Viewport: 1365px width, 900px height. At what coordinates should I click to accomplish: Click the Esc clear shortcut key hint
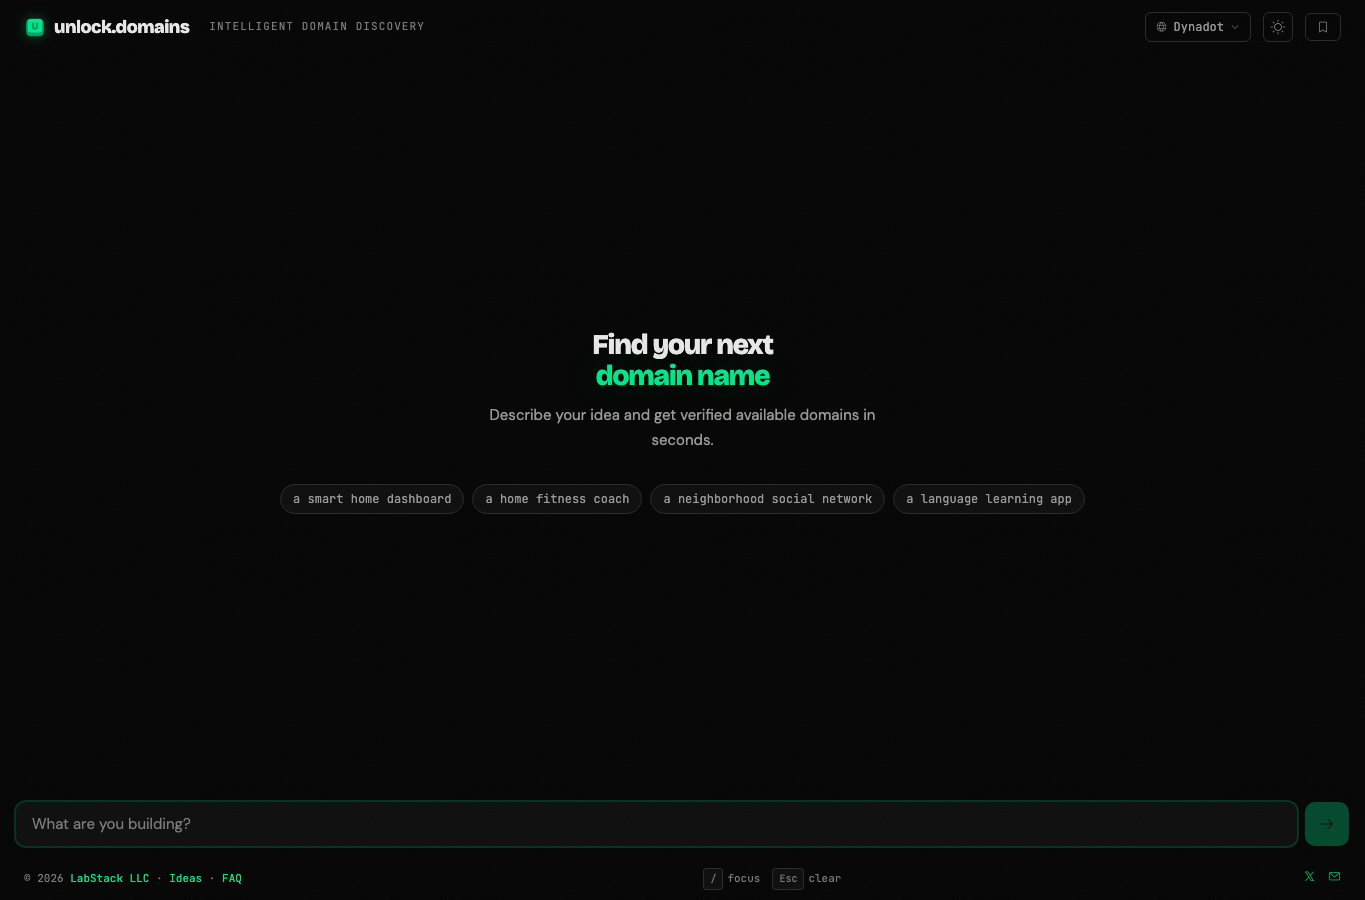(788, 878)
